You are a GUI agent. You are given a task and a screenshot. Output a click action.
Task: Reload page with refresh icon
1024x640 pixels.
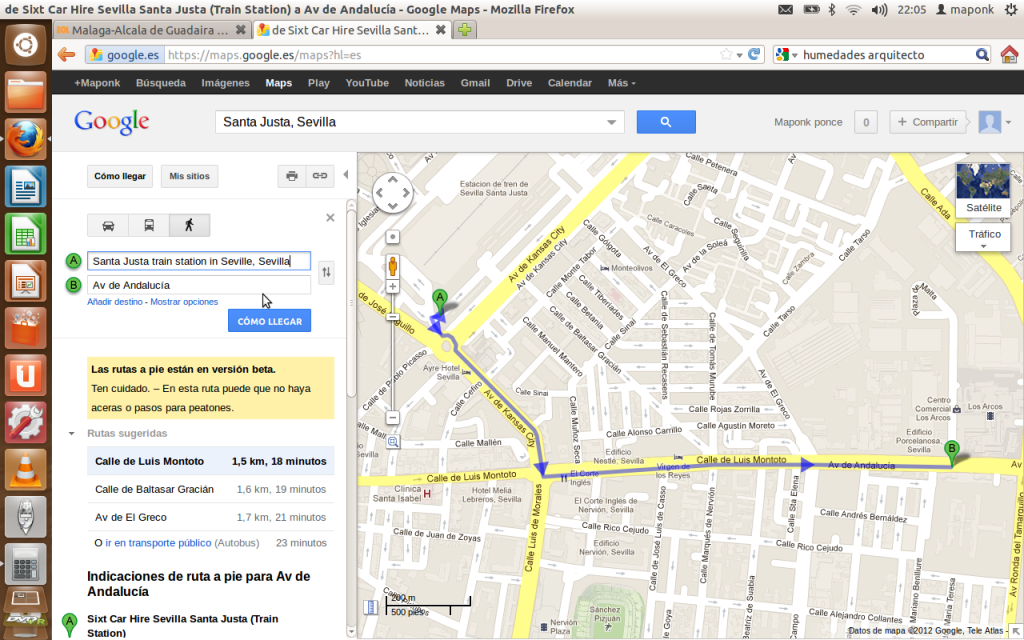(x=754, y=55)
